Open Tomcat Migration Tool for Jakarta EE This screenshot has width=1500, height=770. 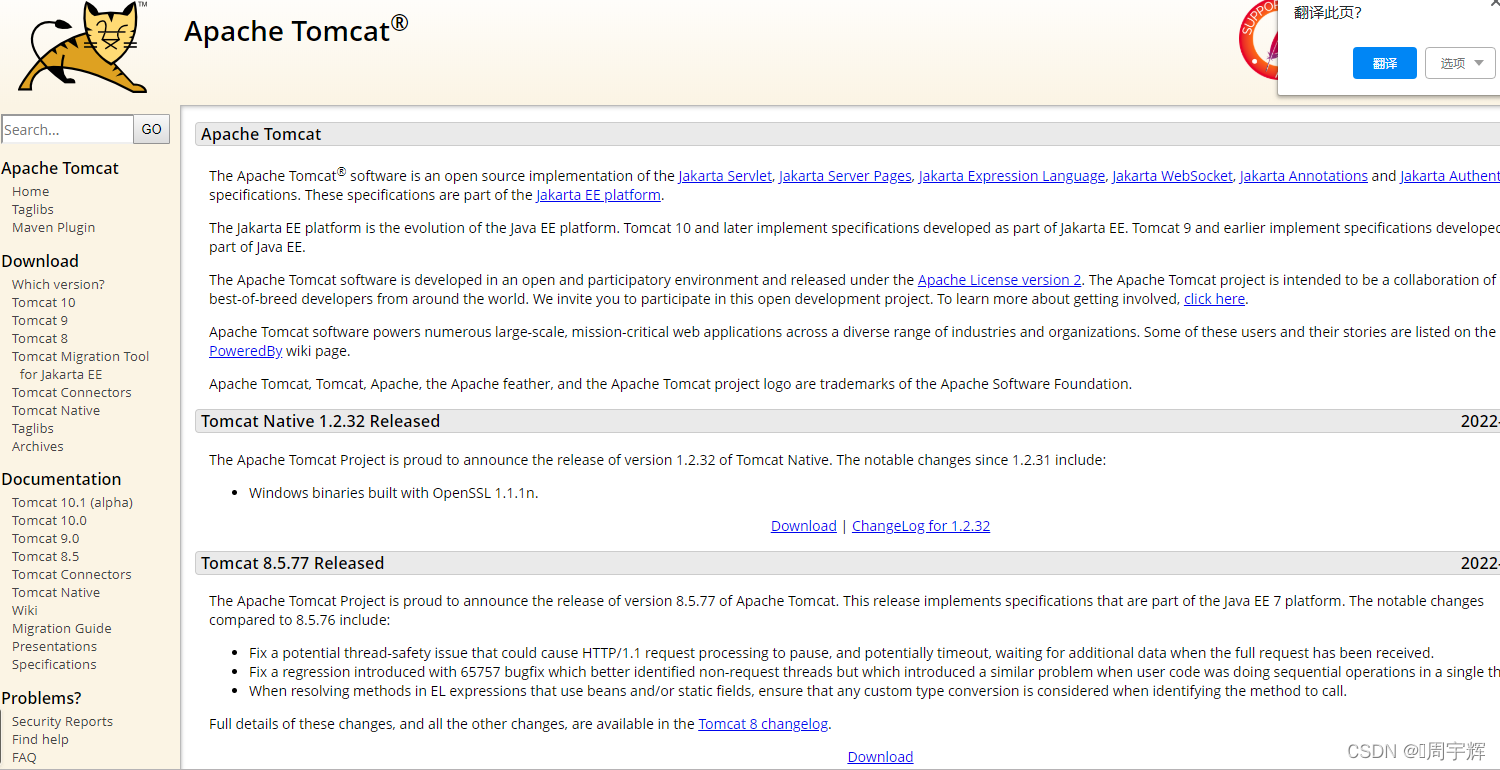[80, 366]
